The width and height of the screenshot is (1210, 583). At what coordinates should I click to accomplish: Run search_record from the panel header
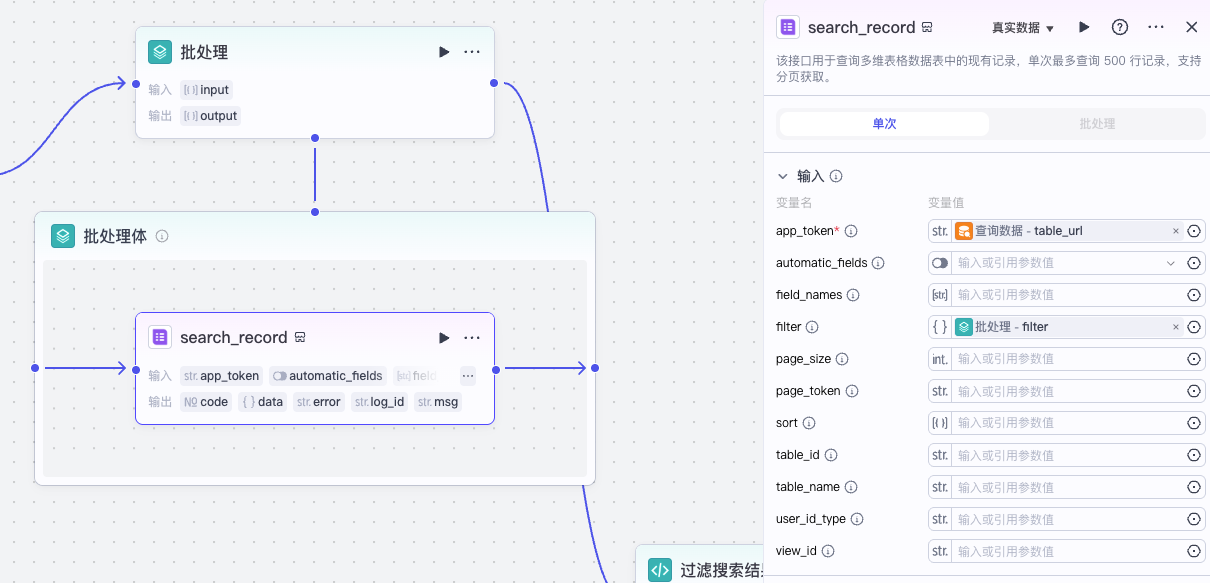pyautogui.click(x=1084, y=27)
